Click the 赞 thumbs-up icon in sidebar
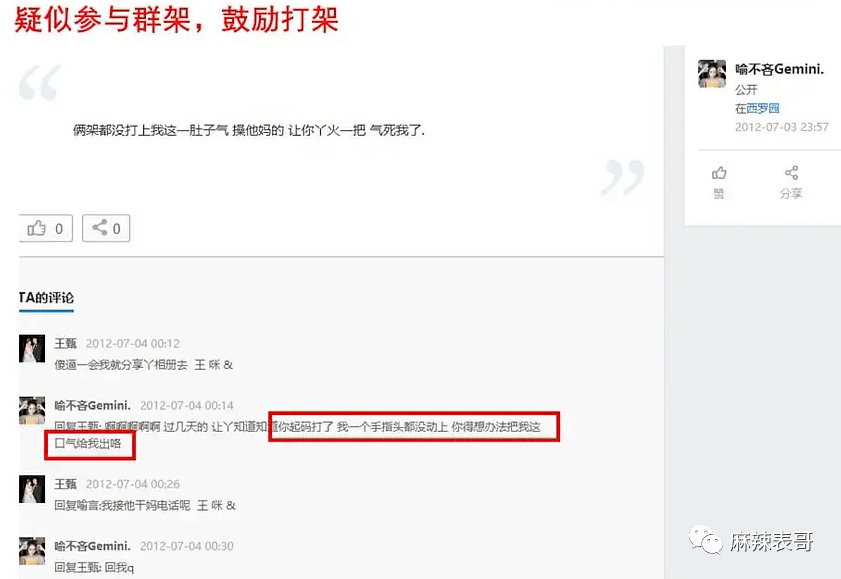 point(719,182)
